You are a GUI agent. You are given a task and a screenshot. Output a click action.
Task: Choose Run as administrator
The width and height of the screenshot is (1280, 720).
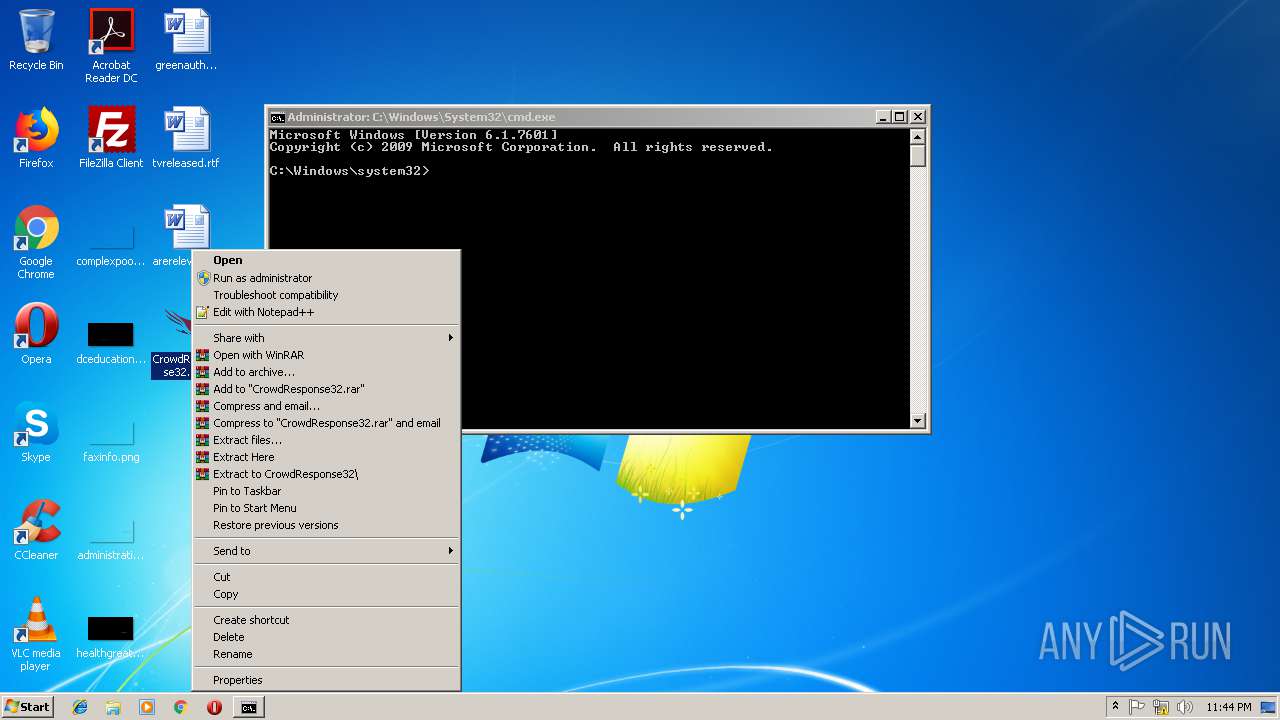pos(326,278)
